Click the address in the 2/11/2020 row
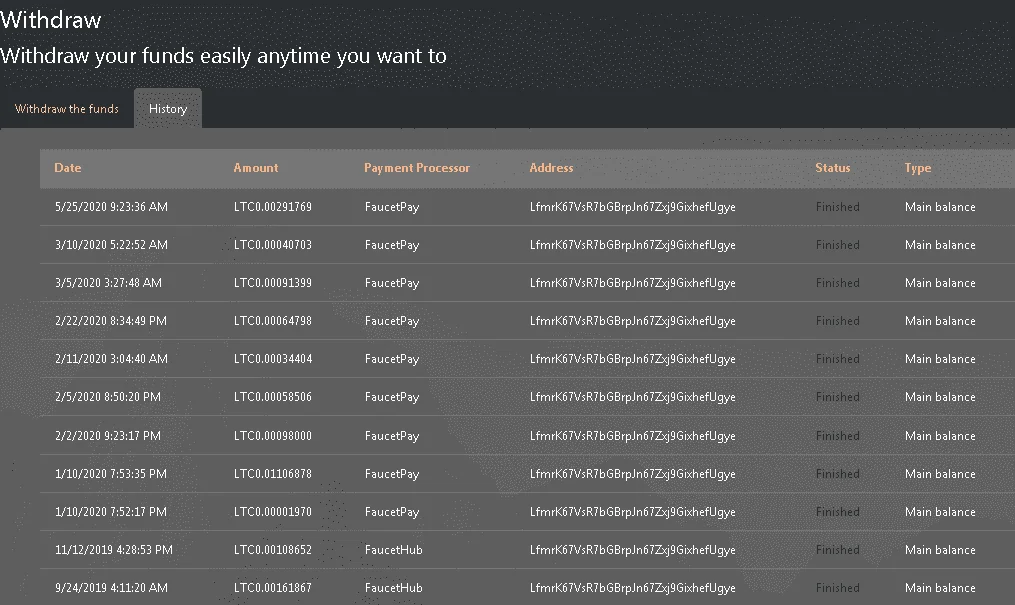 (x=632, y=359)
